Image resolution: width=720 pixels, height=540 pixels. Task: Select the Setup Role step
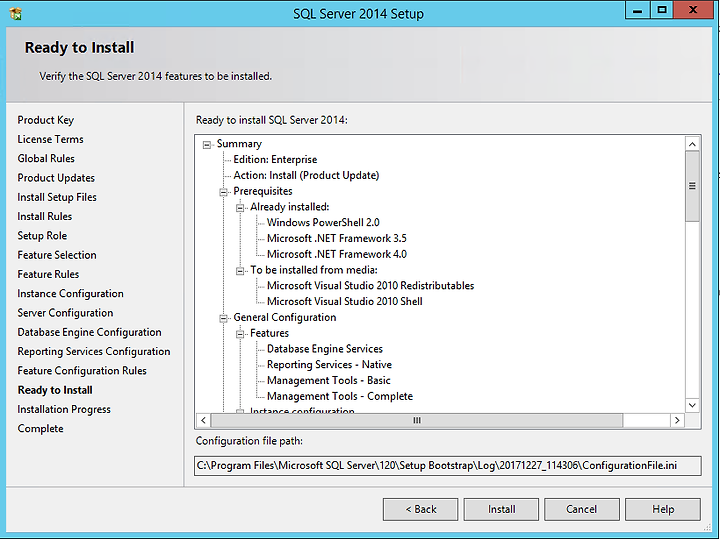tap(42, 236)
